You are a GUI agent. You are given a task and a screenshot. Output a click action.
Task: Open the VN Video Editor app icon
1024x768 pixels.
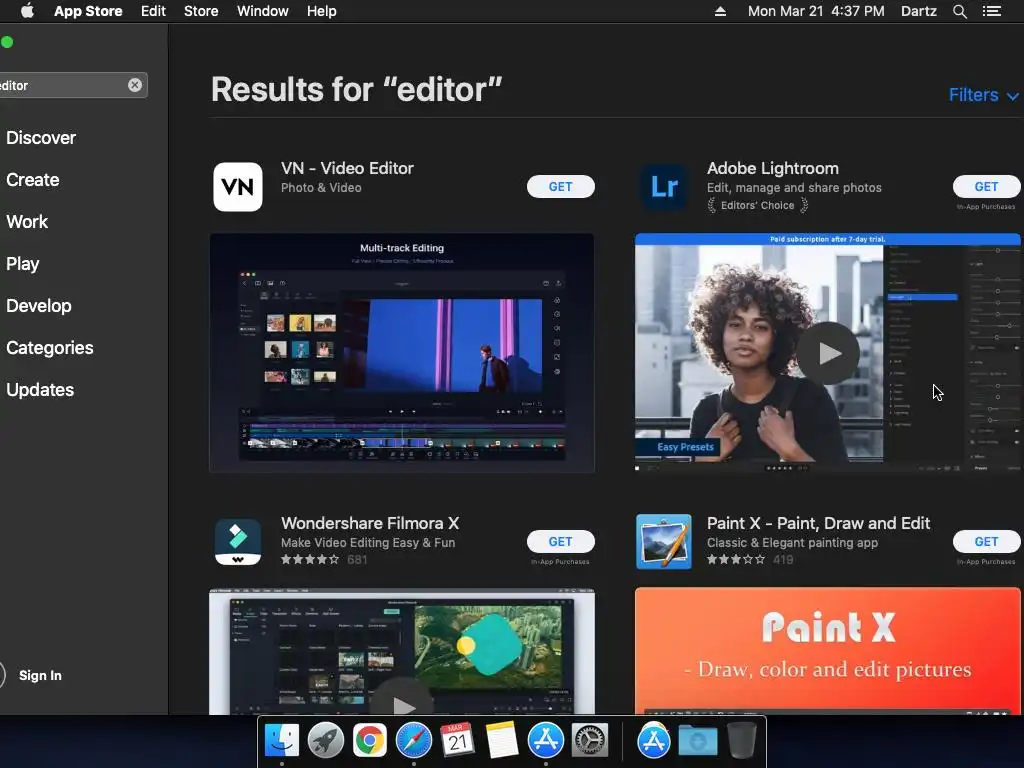point(238,187)
